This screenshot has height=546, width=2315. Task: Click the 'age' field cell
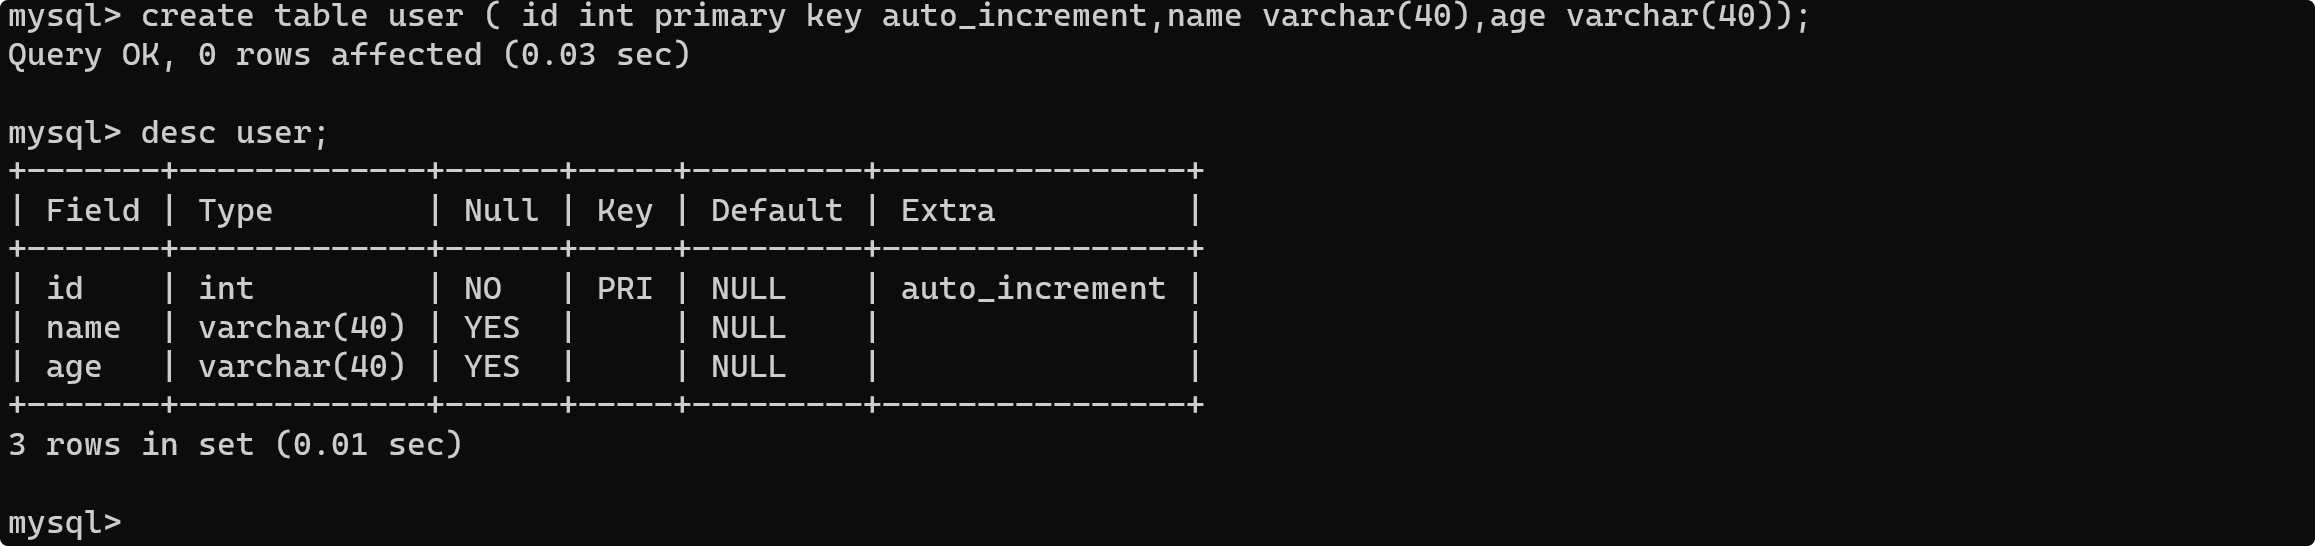click(x=74, y=367)
